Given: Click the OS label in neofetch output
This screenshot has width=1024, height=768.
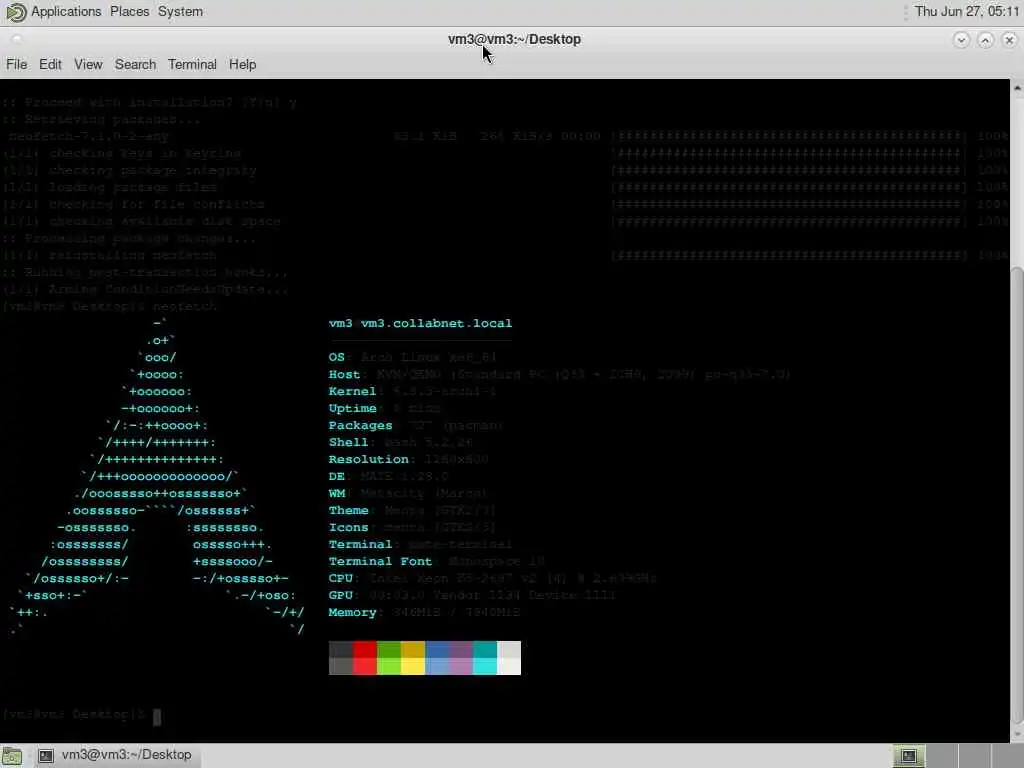Looking at the screenshot, I should pyautogui.click(x=336, y=357).
